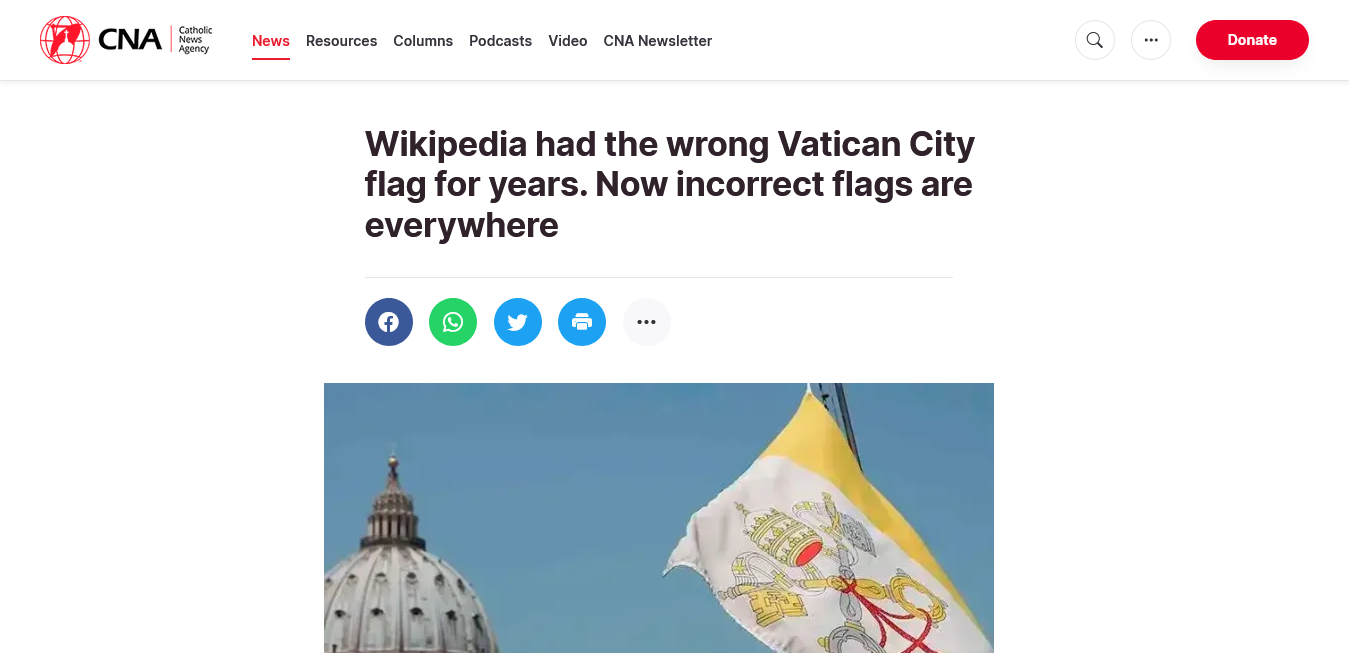Click the CNA lettering in header
1349x653 pixels.
click(130, 40)
